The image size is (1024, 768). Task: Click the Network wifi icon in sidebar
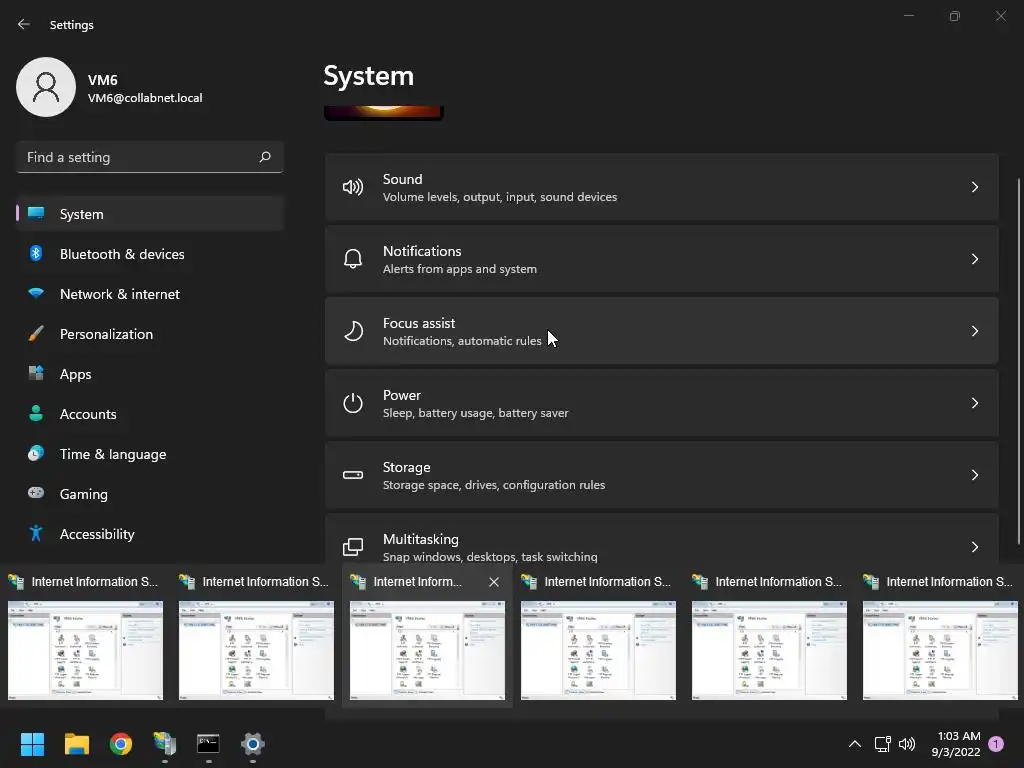(36, 293)
